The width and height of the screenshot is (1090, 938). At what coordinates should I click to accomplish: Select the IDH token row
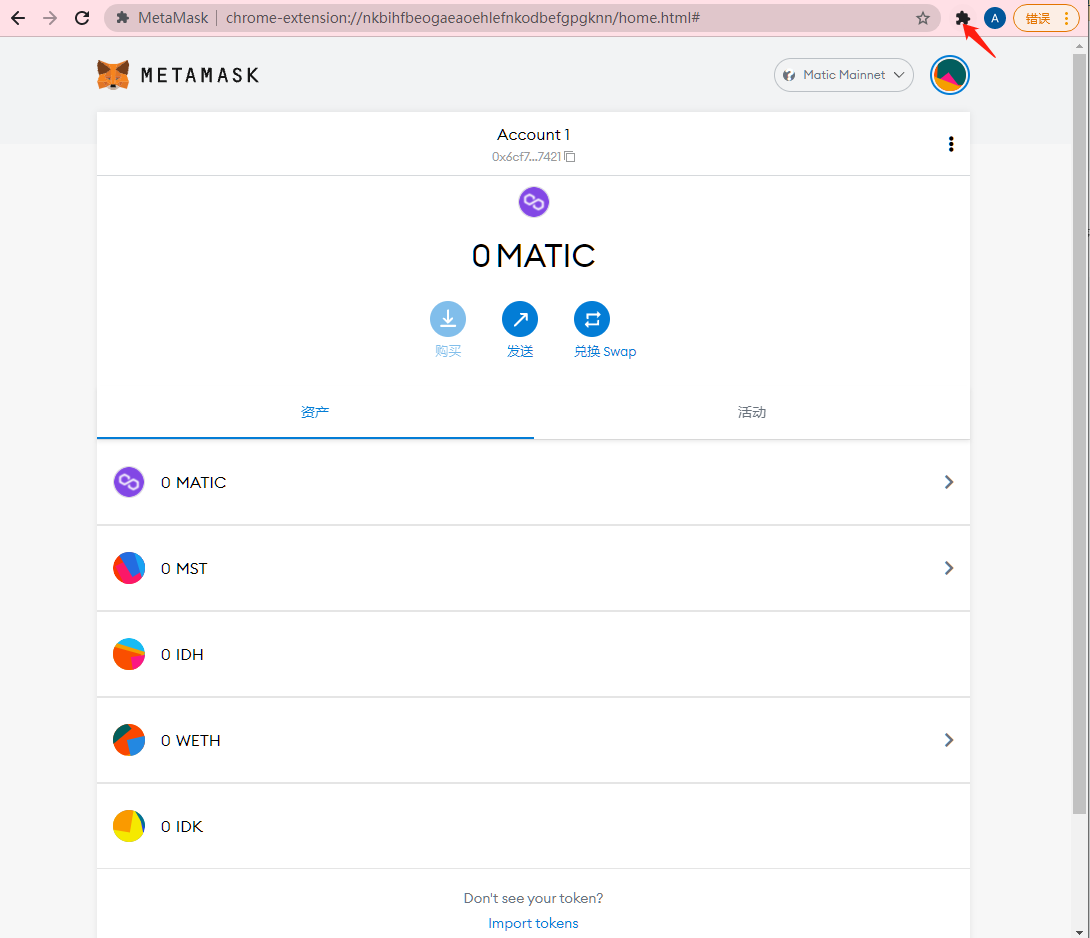click(533, 654)
